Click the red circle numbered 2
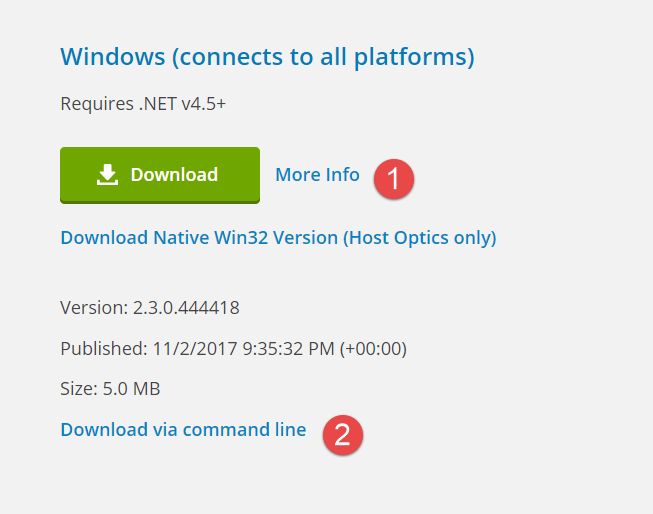This screenshot has width=653, height=514. tap(343, 434)
